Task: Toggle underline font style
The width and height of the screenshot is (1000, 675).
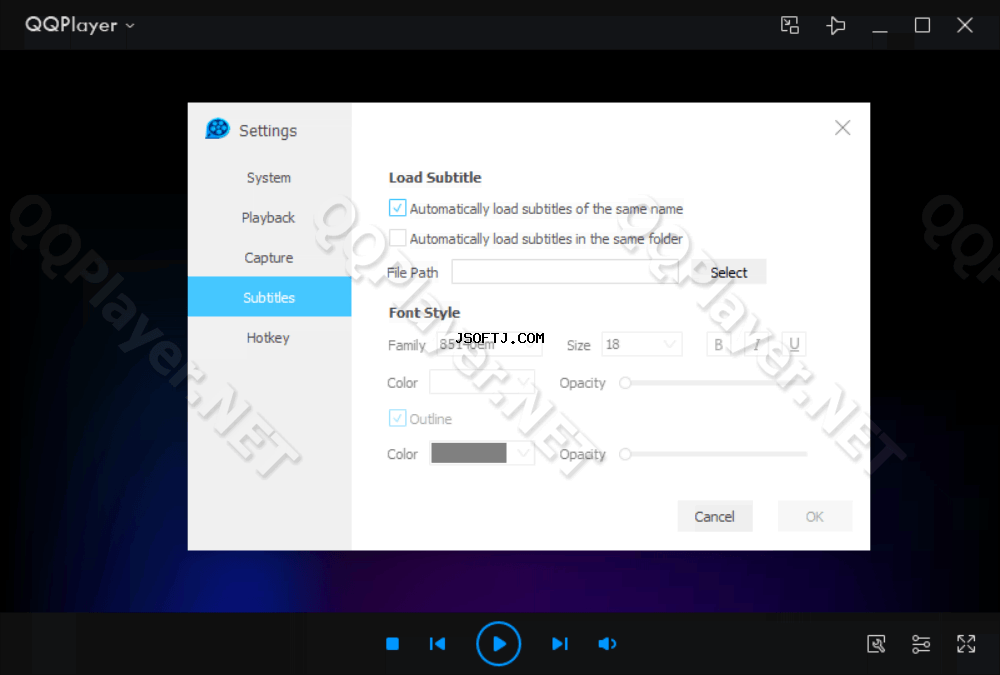Action: 794,345
